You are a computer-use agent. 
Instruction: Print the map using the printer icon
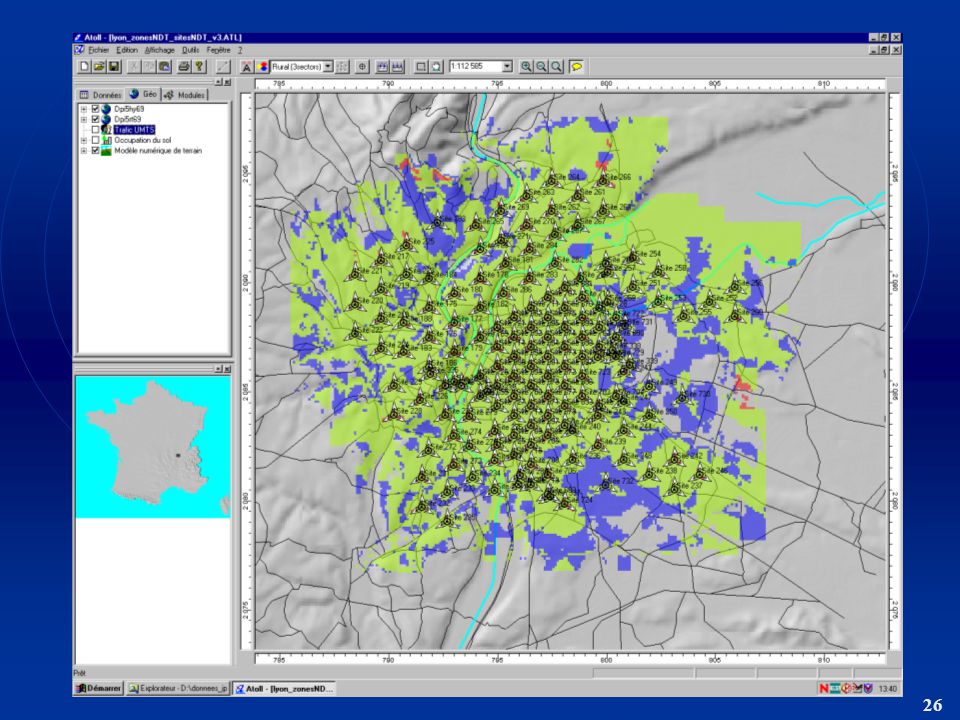pos(184,66)
